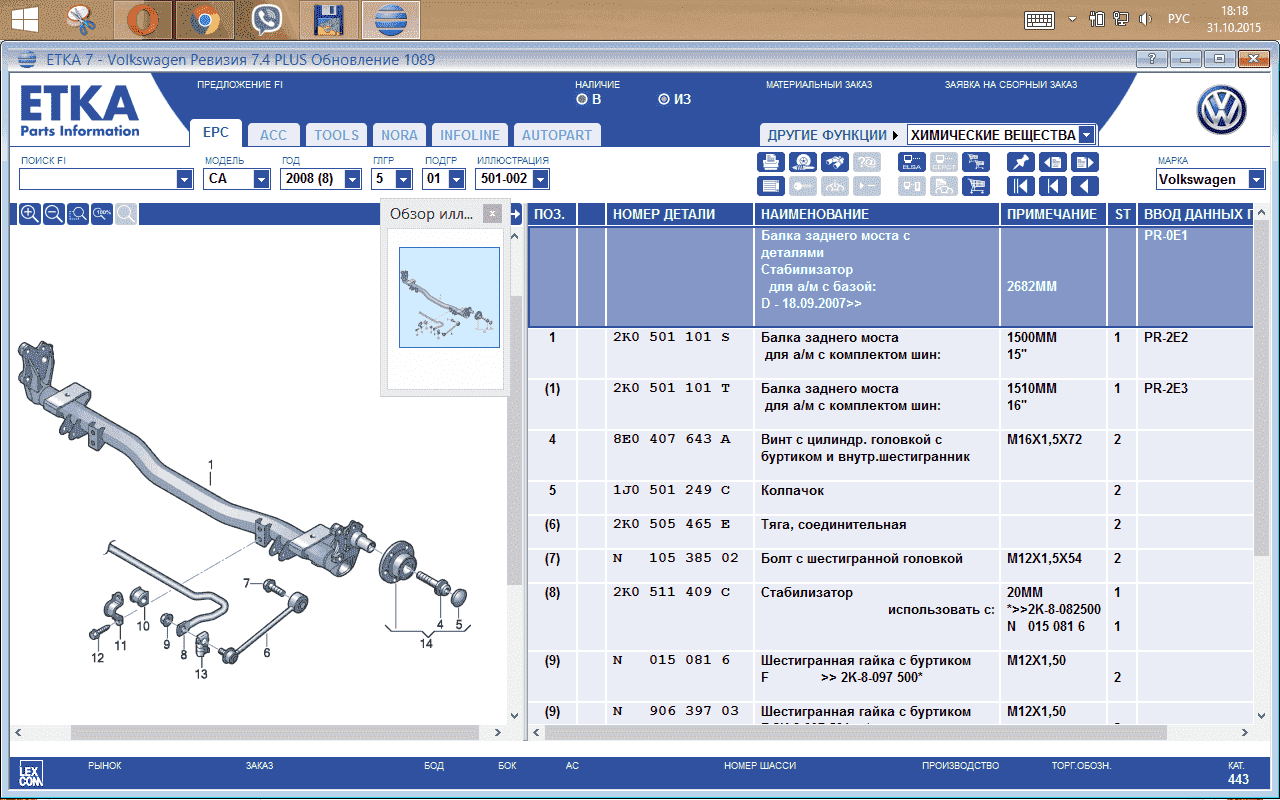Click the ПРИМЕЧАНИЕ column header
The width and height of the screenshot is (1280, 800).
click(1051, 214)
